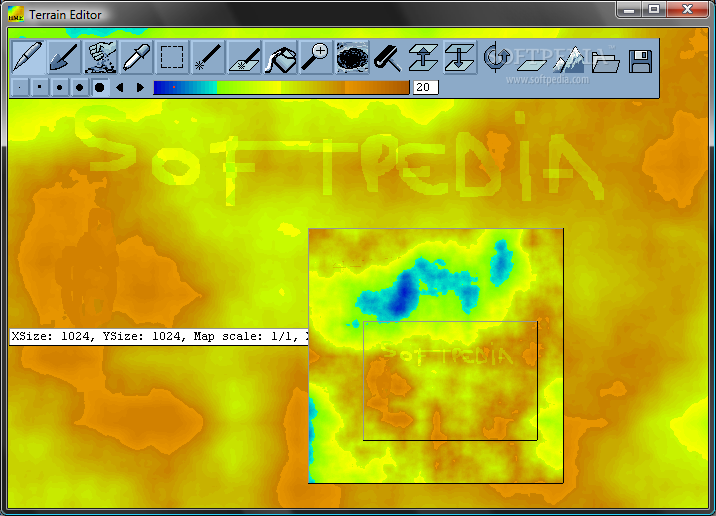The height and width of the screenshot is (516, 716).
Task: Select the fourth brush size dot
Action: tap(79, 87)
